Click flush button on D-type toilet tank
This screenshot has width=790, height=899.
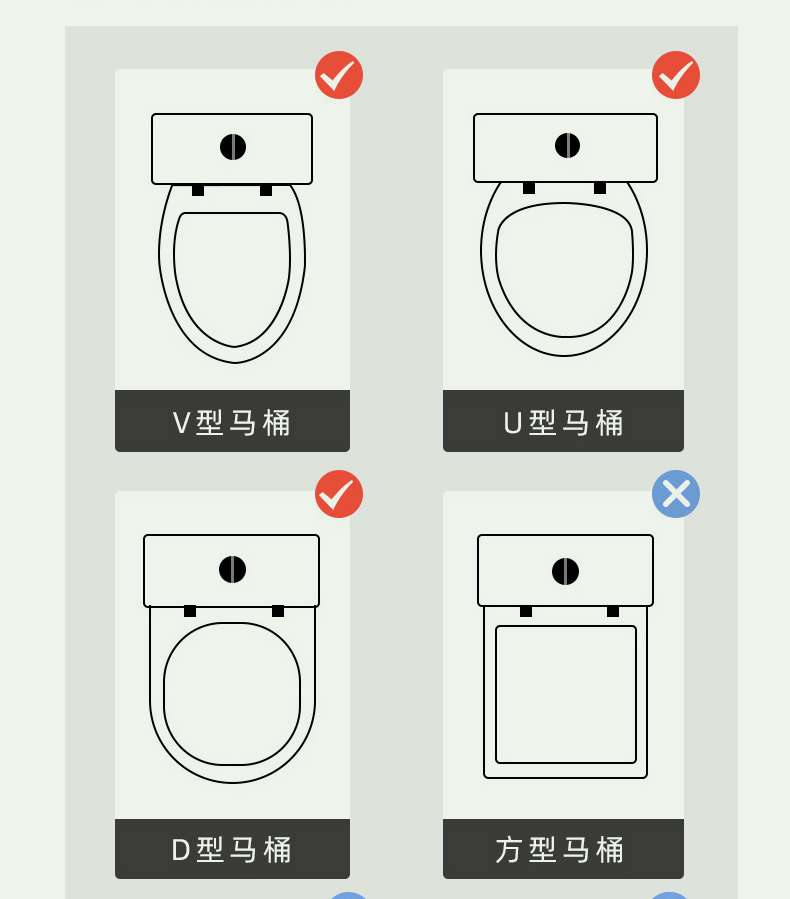click(x=232, y=569)
